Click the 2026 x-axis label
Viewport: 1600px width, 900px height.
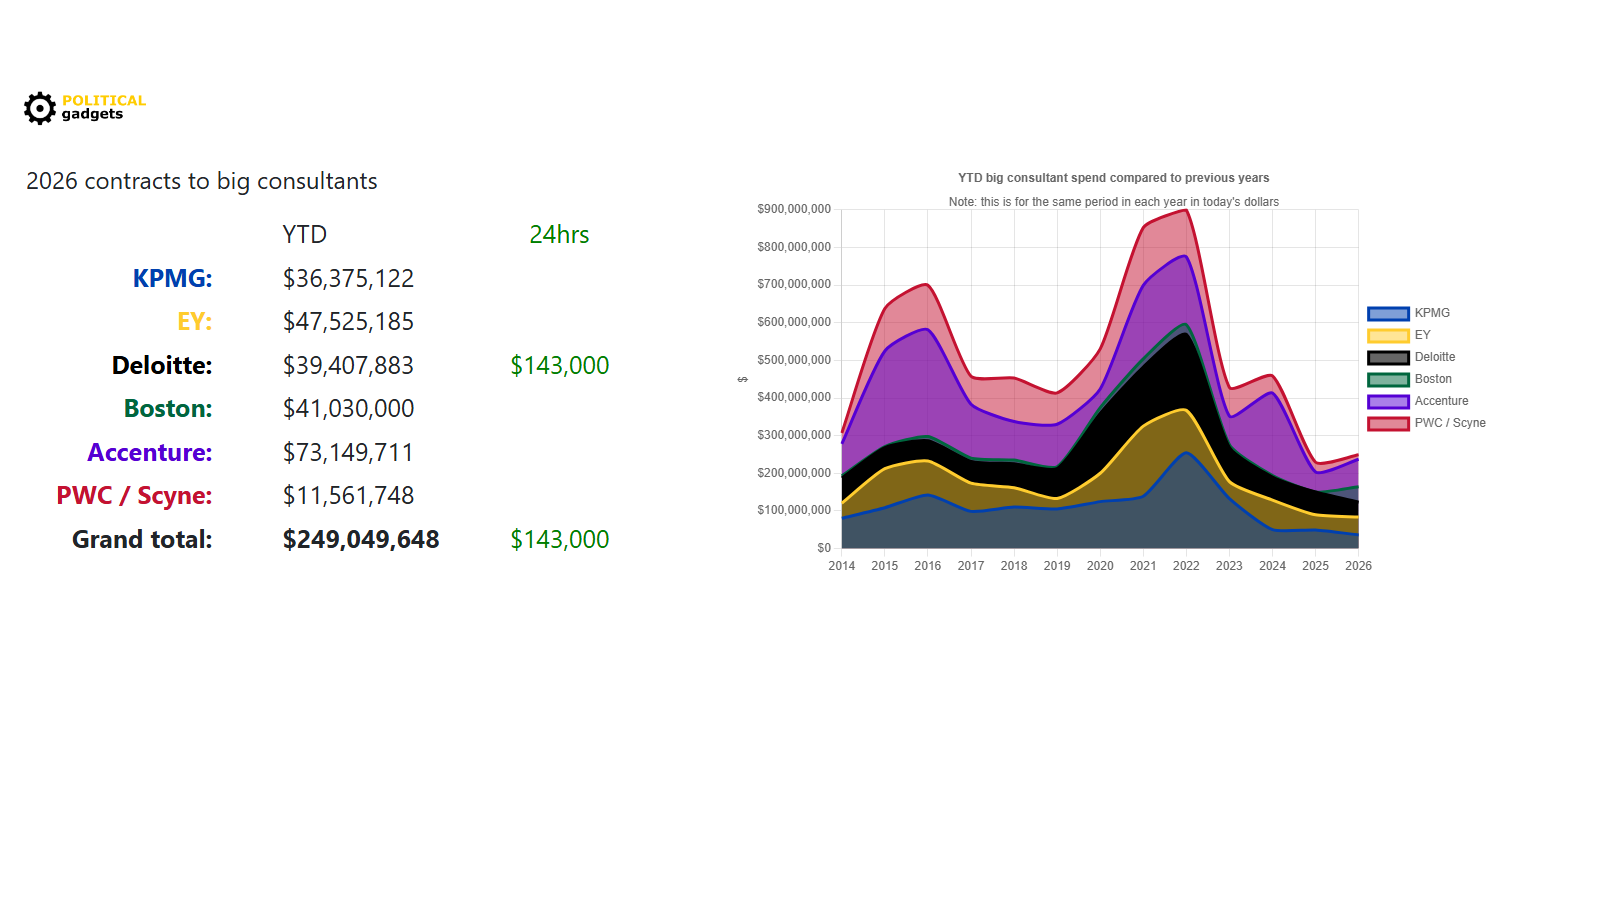1358,566
